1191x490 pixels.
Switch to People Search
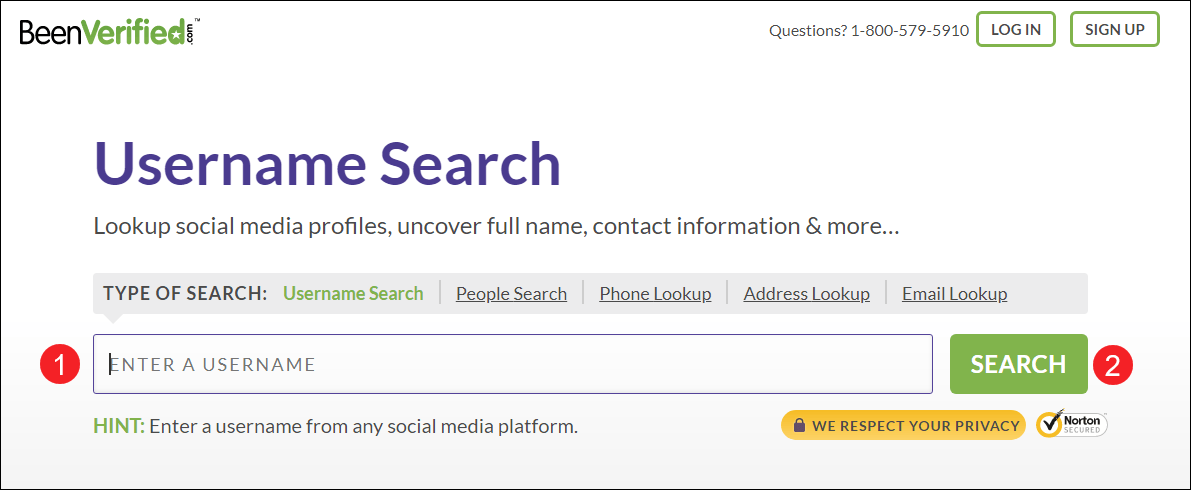tap(511, 294)
